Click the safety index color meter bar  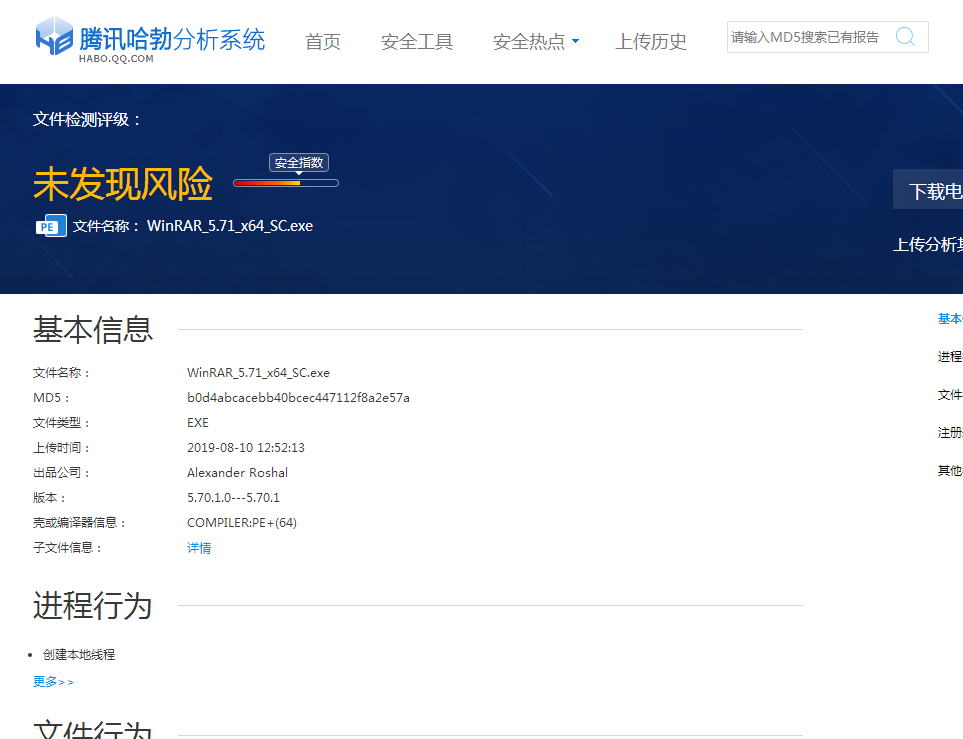285,183
